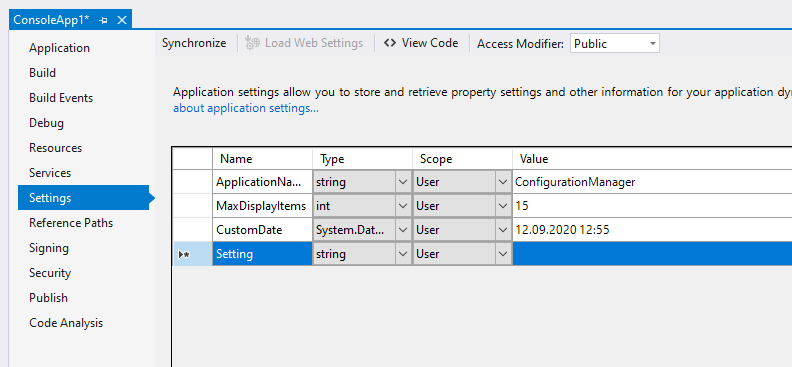Click the Scope column header
This screenshot has width=792, height=367.
[x=462, y=159]
